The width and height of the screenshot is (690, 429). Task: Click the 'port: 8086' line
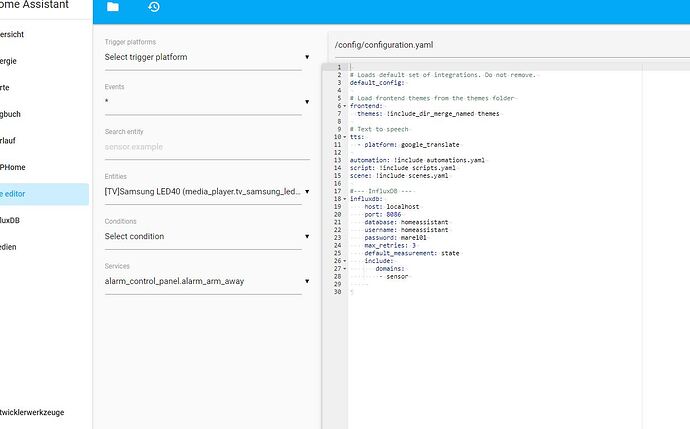point(382,214)
